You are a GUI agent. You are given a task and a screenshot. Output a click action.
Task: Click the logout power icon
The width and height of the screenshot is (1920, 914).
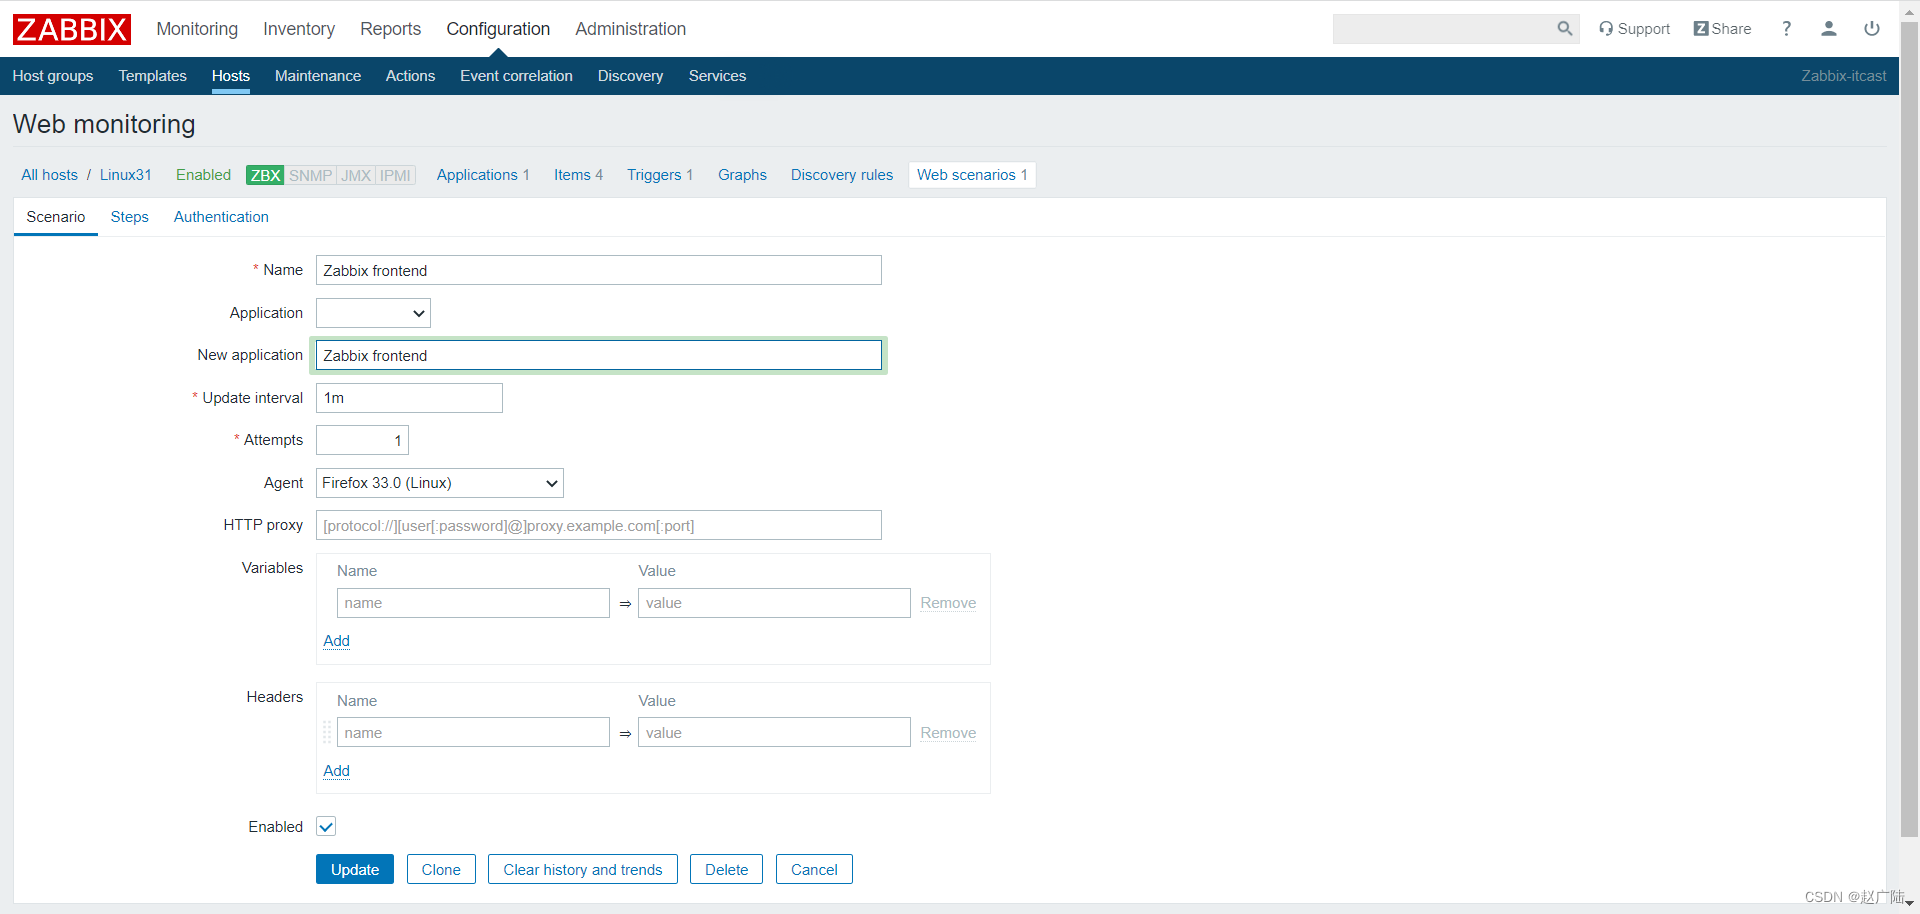(x=1872, y=29)
